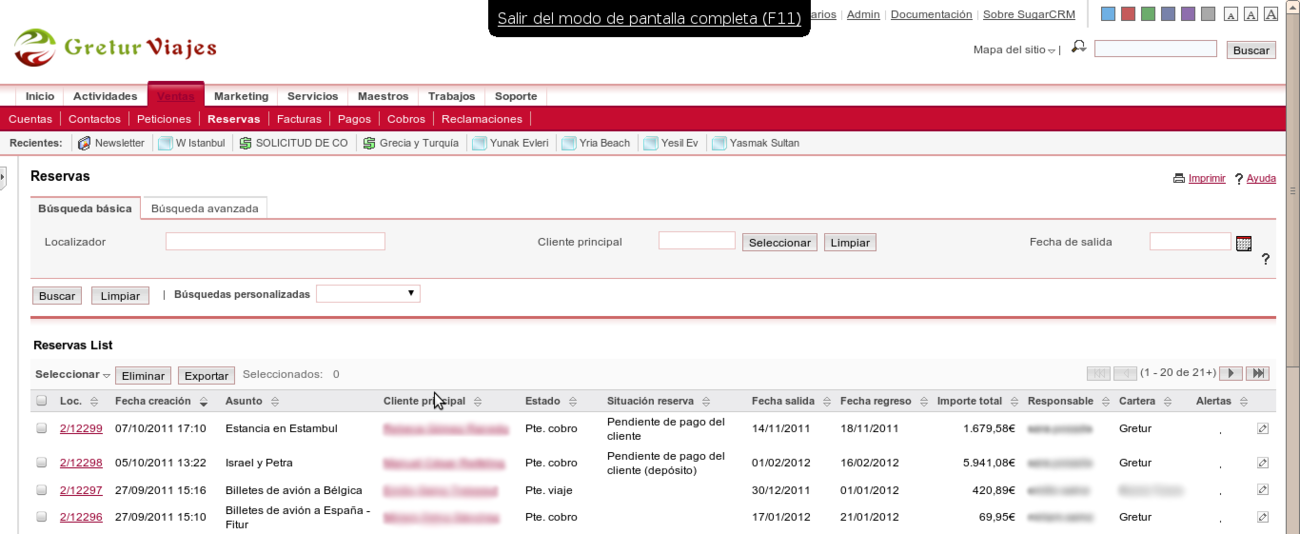Click the Gretur Viajes logo

[x=115, y=47]
